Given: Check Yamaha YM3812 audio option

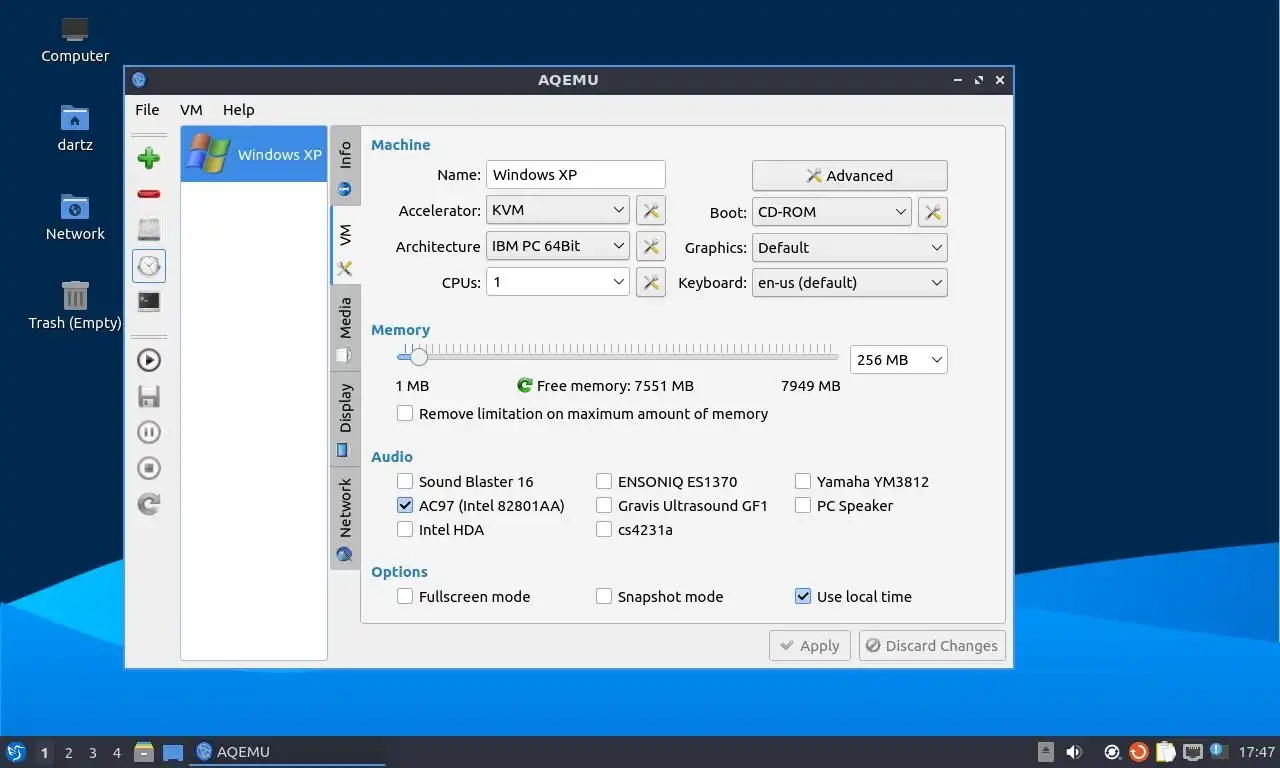Looking at the screenshot, I should [x=803, y=481].
